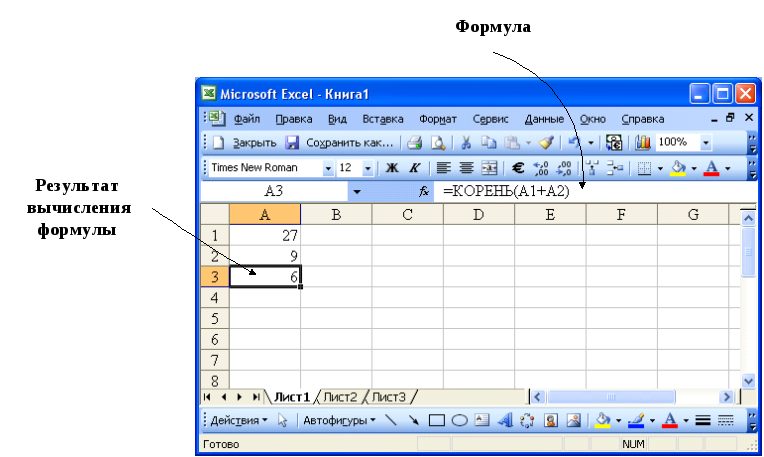
Task: Insert WordArt object
Action: point(505,420)
